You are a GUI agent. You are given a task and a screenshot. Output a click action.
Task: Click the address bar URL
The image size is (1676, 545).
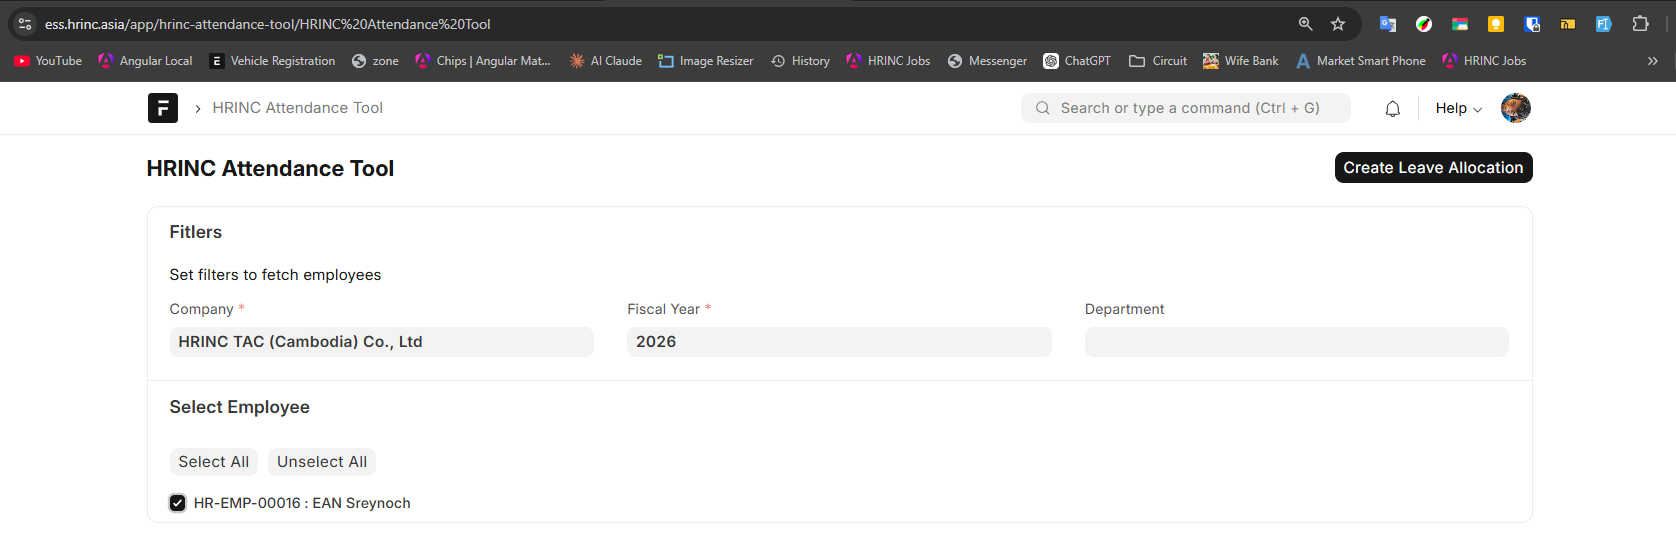267,24
